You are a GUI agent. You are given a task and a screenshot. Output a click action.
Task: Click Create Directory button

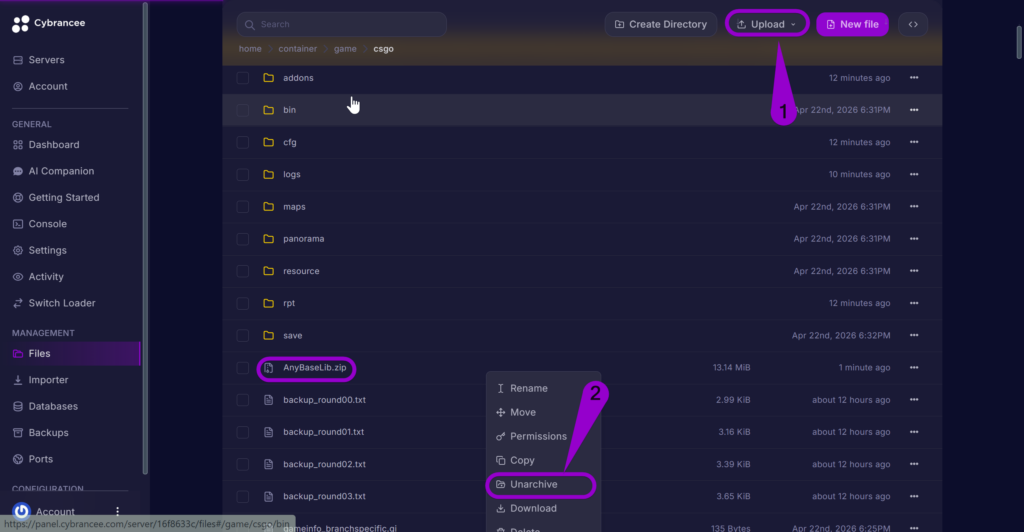[661, 24]
